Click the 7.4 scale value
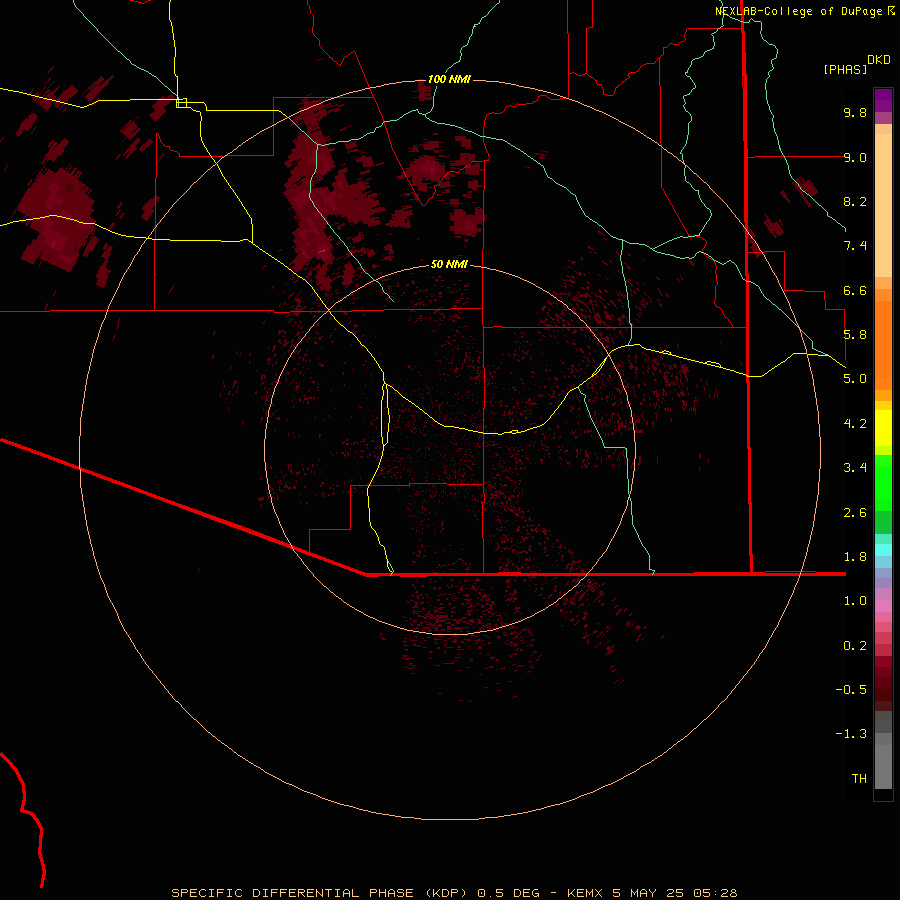This screenshot has width=900, height=900. 855,246
